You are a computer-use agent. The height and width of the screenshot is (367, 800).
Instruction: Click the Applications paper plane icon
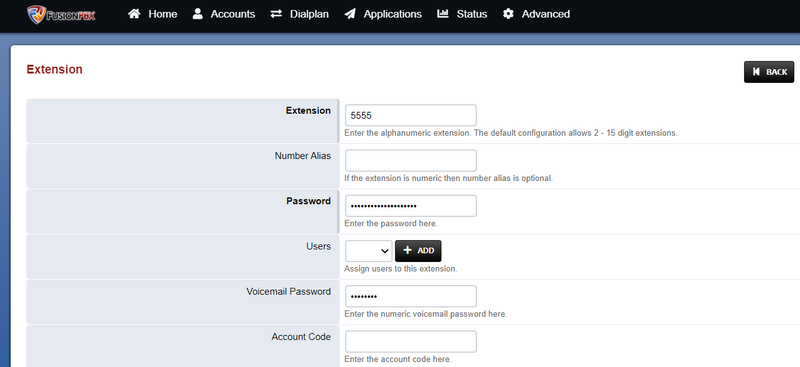click(350, 14)
